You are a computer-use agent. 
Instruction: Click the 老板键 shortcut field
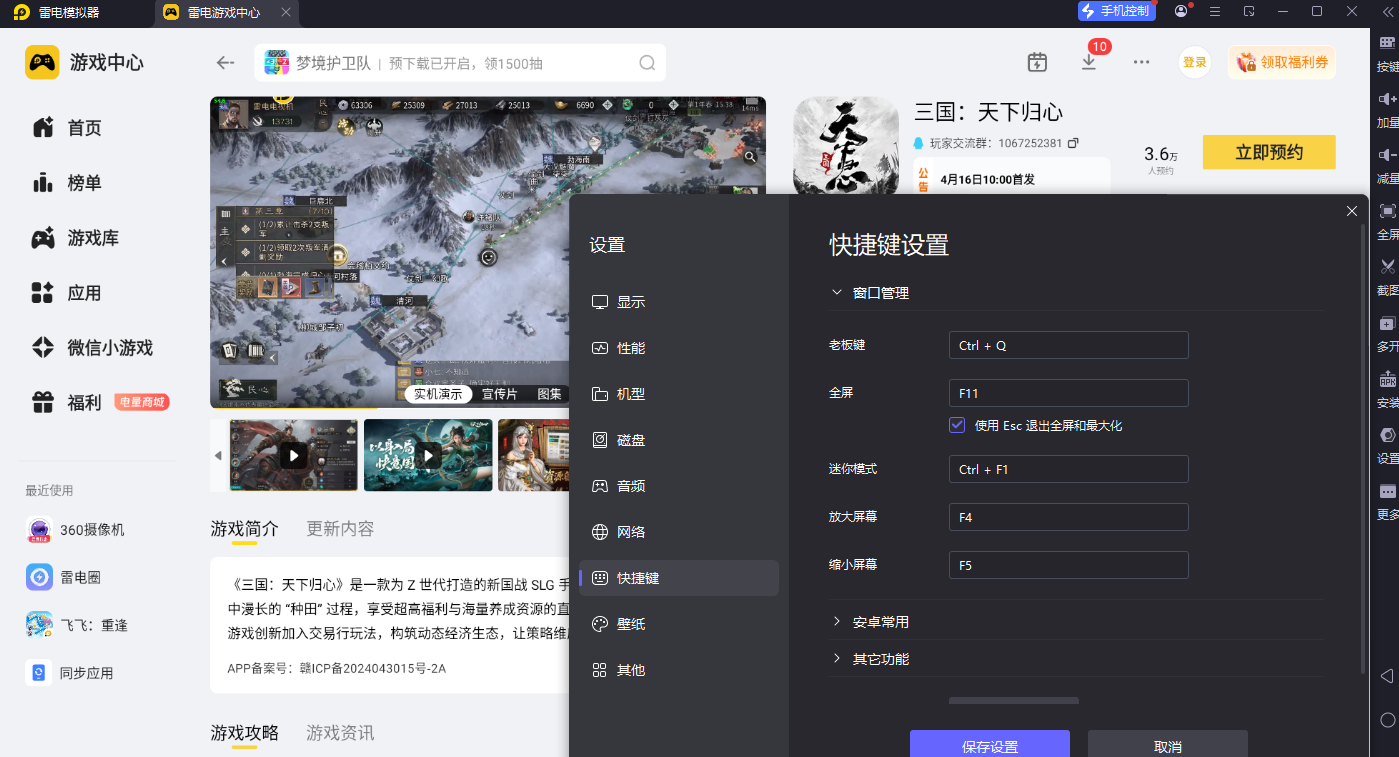pyautogui.click(x=1069, y=345)
